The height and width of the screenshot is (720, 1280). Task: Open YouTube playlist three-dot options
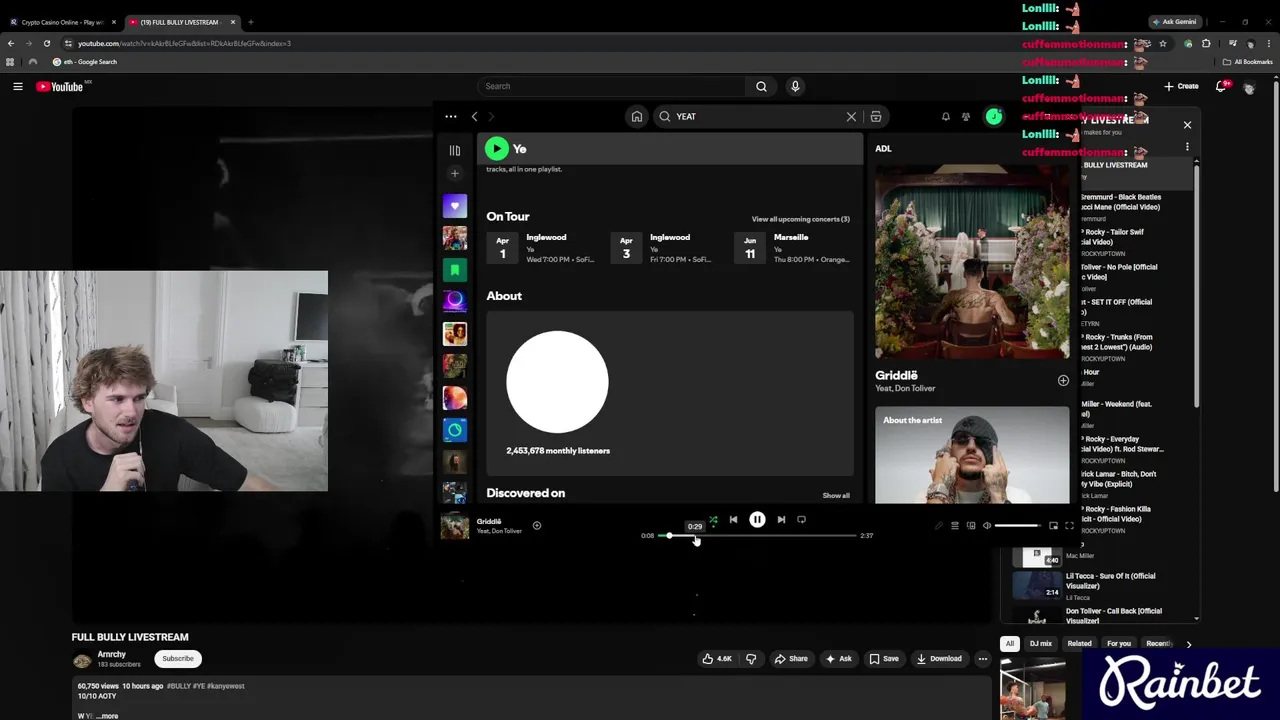click(x=1187, y=147)
